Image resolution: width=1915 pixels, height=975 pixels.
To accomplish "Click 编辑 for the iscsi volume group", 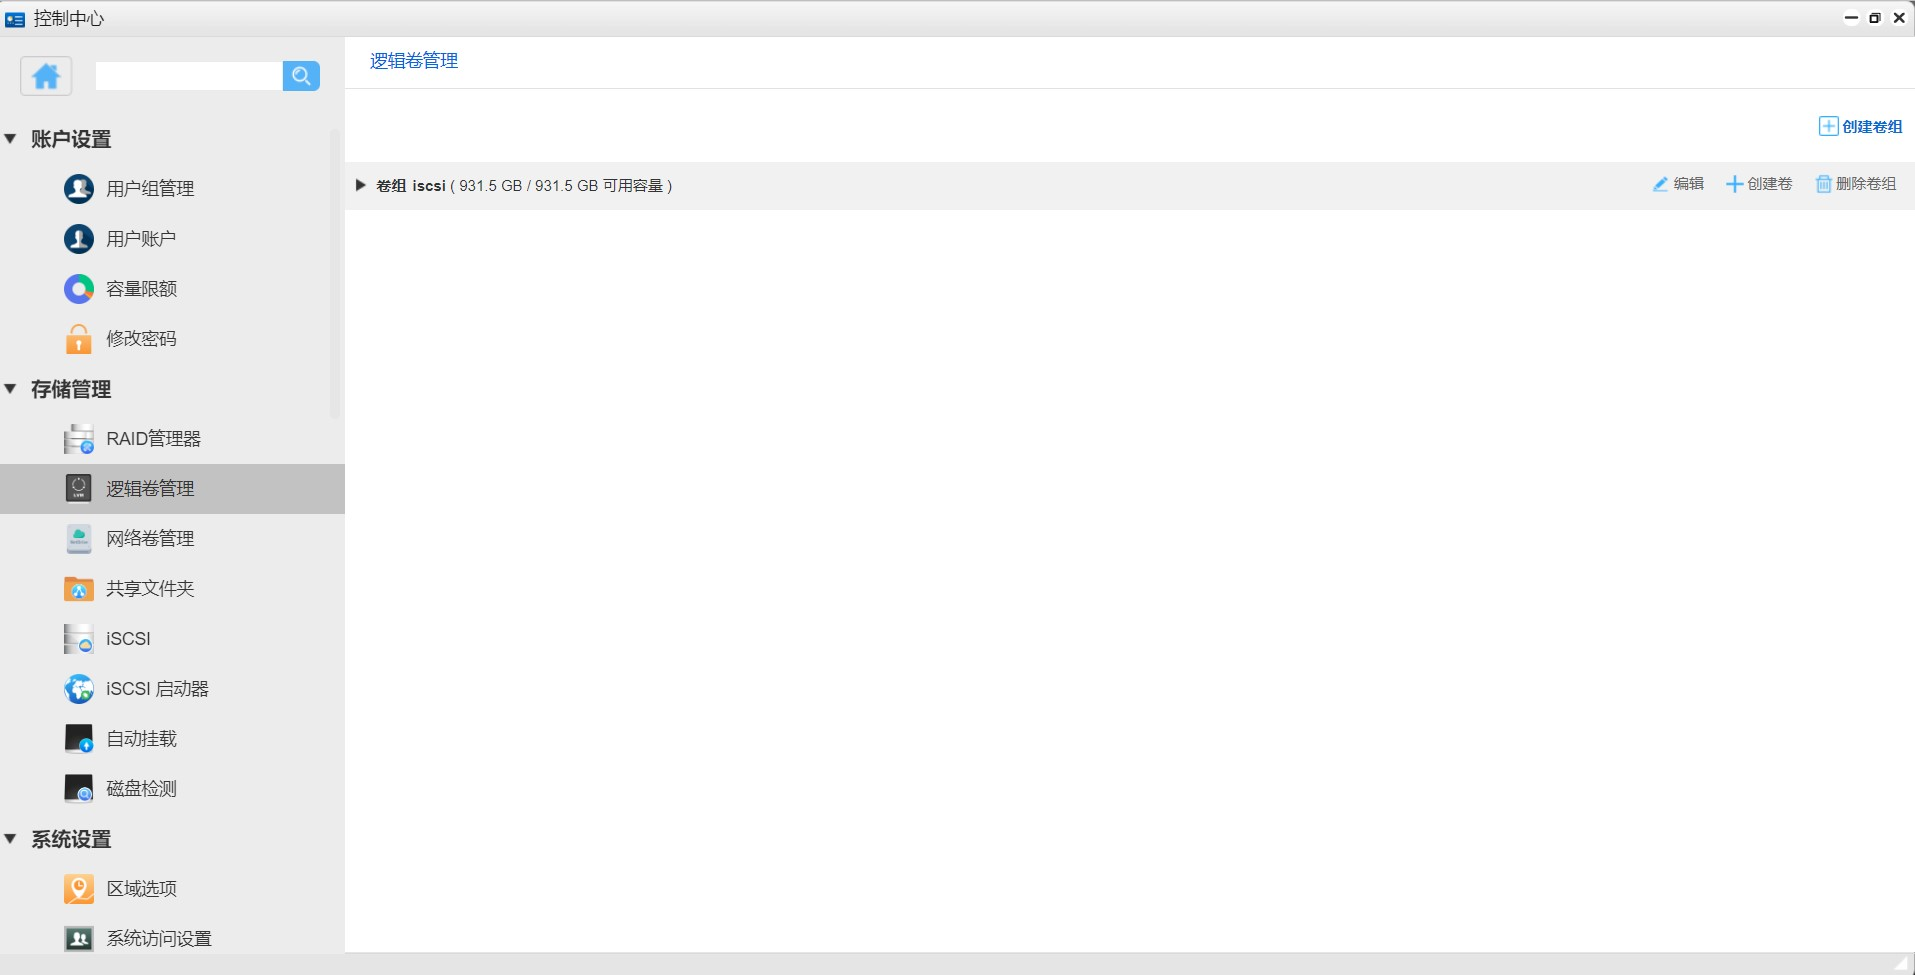I will pos(1678,184).
